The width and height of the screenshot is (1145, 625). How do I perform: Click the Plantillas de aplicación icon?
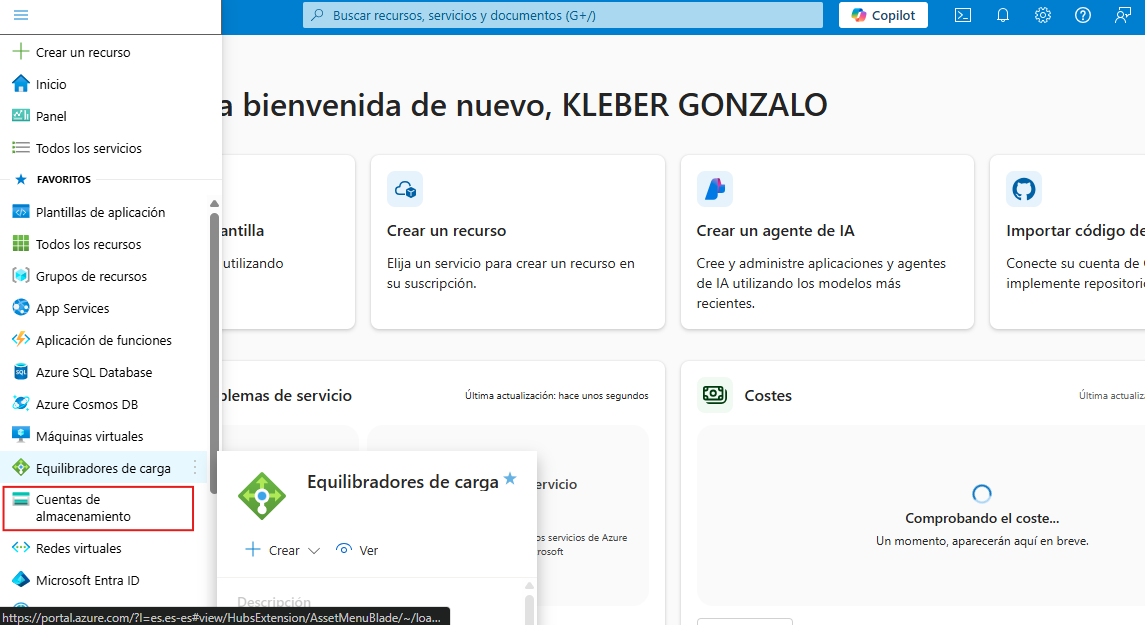click(x=21, y=212)
